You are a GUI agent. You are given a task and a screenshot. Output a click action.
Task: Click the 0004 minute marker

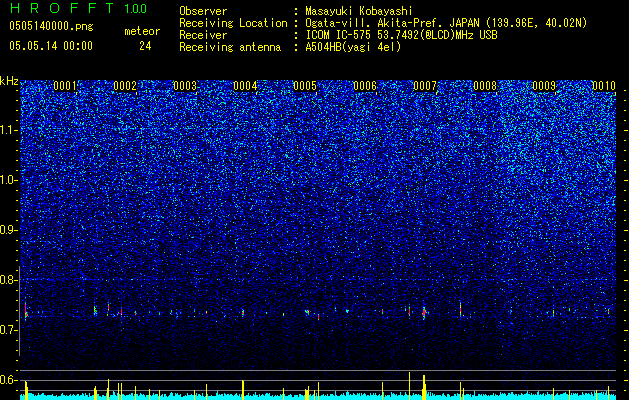pos(245,86)
